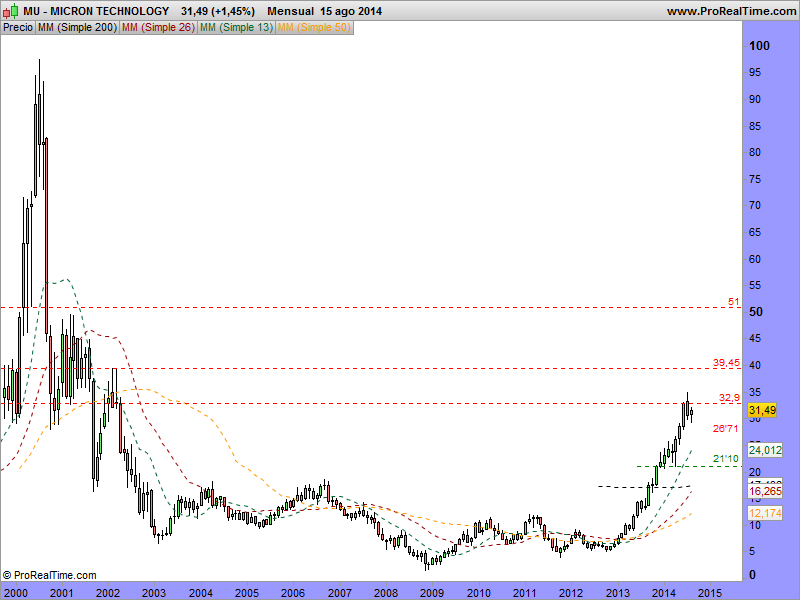Screen dimensions: 800x600
Task: Select the 2014 year marker
Action: [663, 593]
